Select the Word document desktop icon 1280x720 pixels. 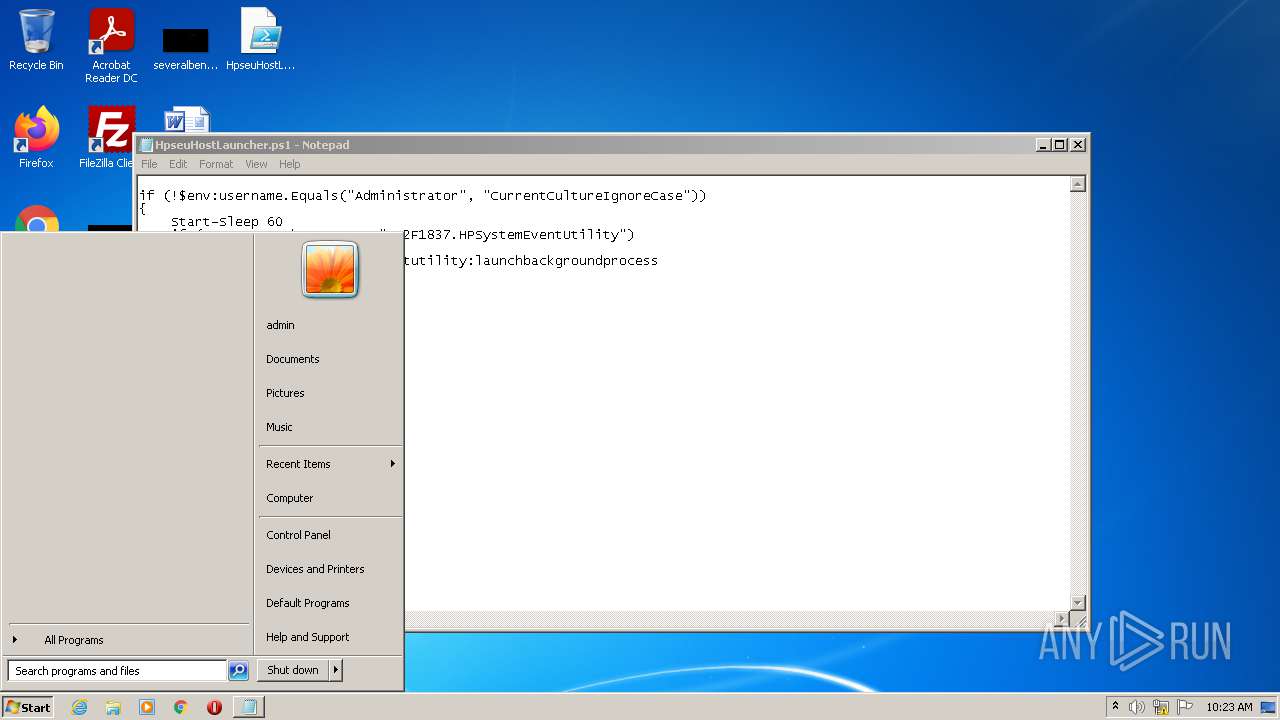[186, 119]
